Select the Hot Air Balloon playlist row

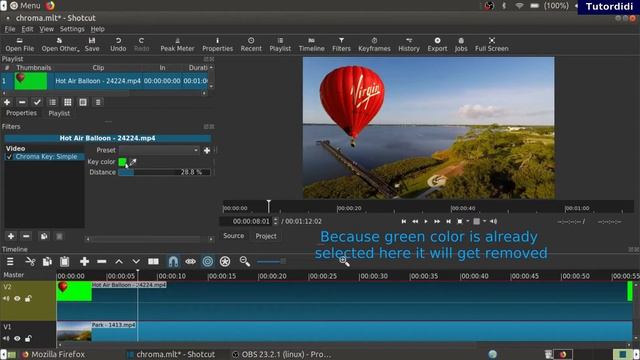pyautogui.click(x=104, y=81)
